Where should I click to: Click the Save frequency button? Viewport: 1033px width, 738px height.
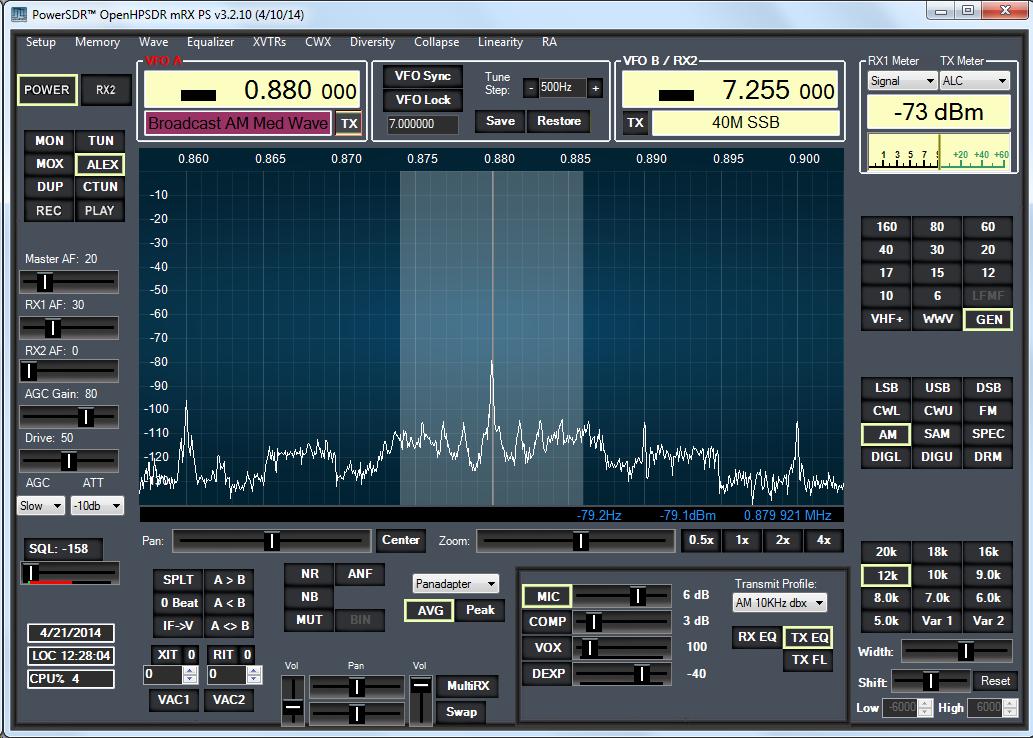pyautogui.click(x=500, y=121)
